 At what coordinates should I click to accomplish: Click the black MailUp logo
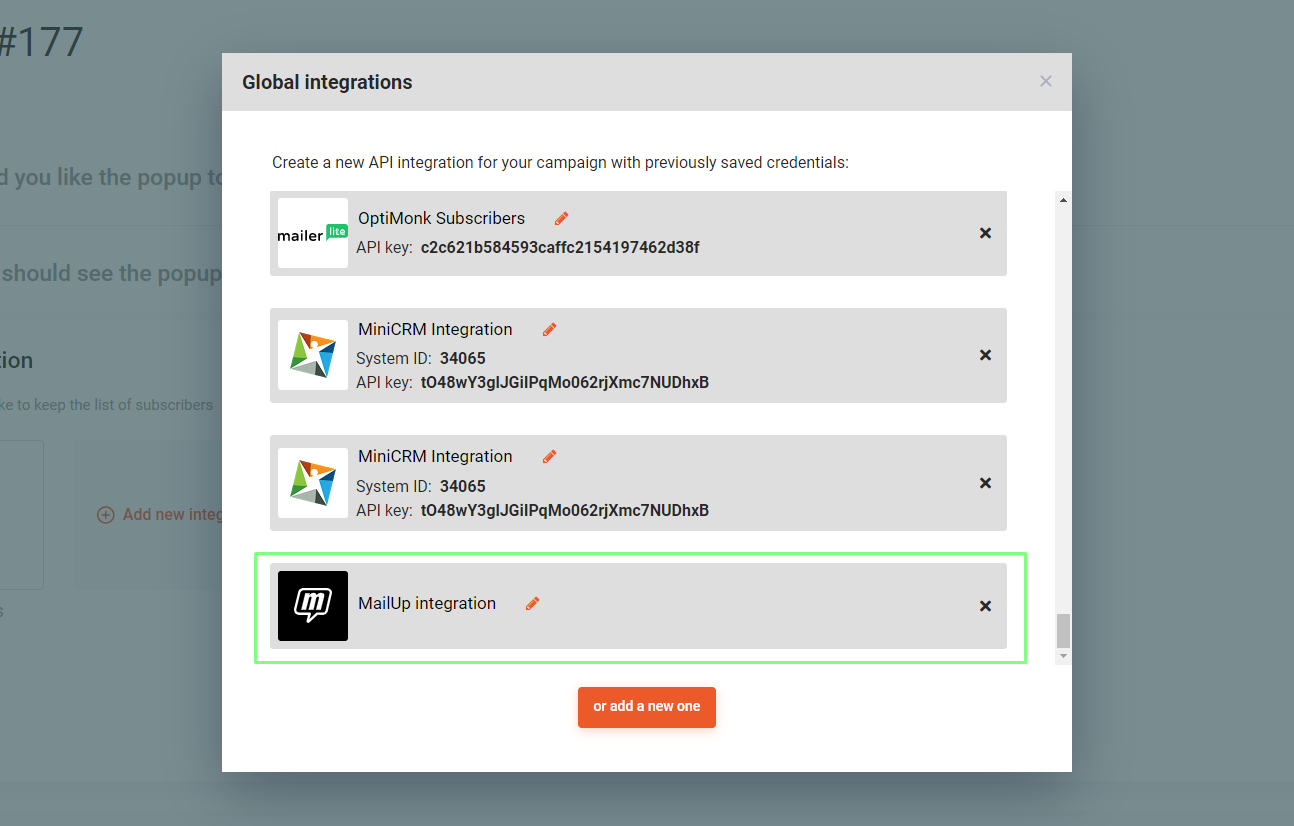tap(313, 606)
